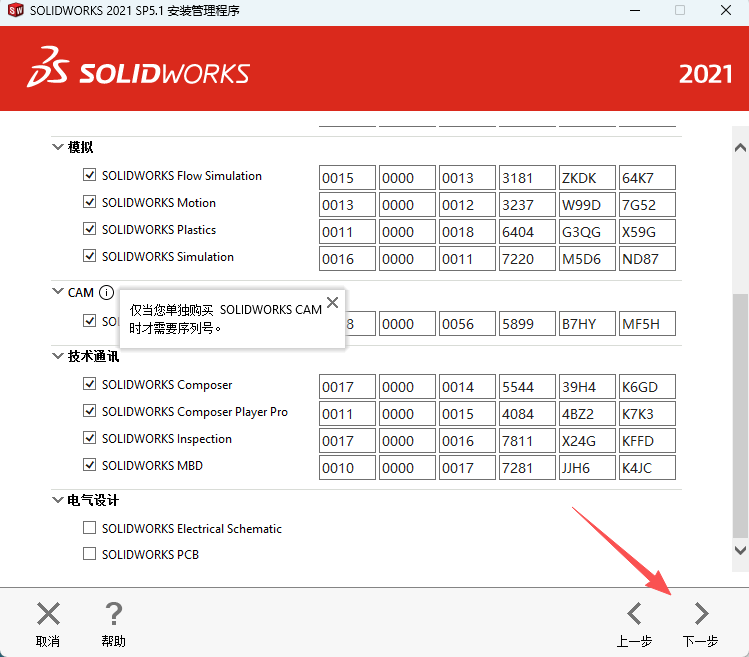Toggle the SOLIDWORKS CAM checkbox
This screenshot has height=657, width=749.
tap(89, 321)
